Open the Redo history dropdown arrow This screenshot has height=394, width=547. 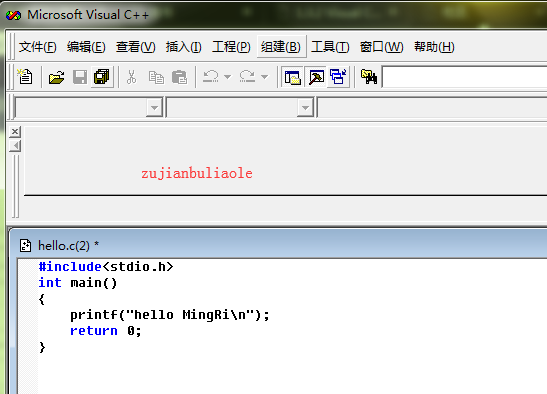[264, 77]
